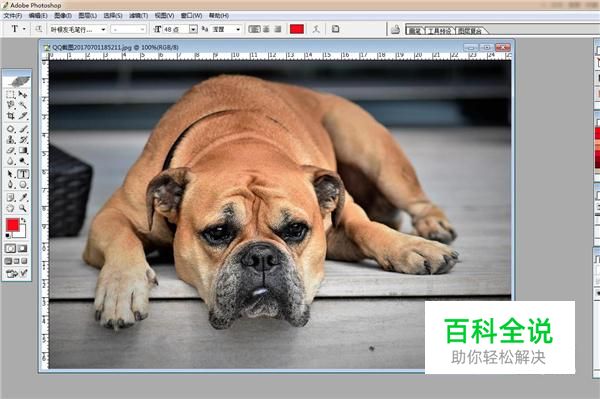Select the Slice tool
This screenshot has height=399, width=600.
pyautogui.click(x=23, y=115)
